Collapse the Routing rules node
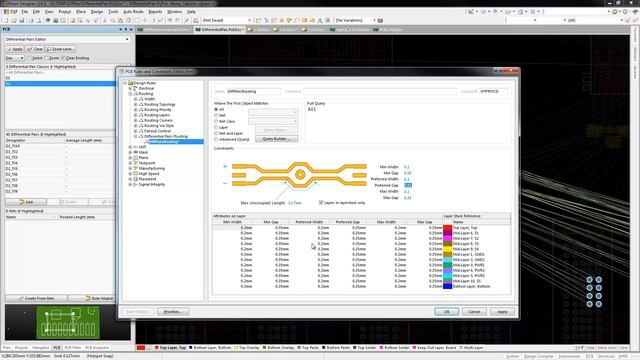Screen dimensions: 640x360 point(130,93)
